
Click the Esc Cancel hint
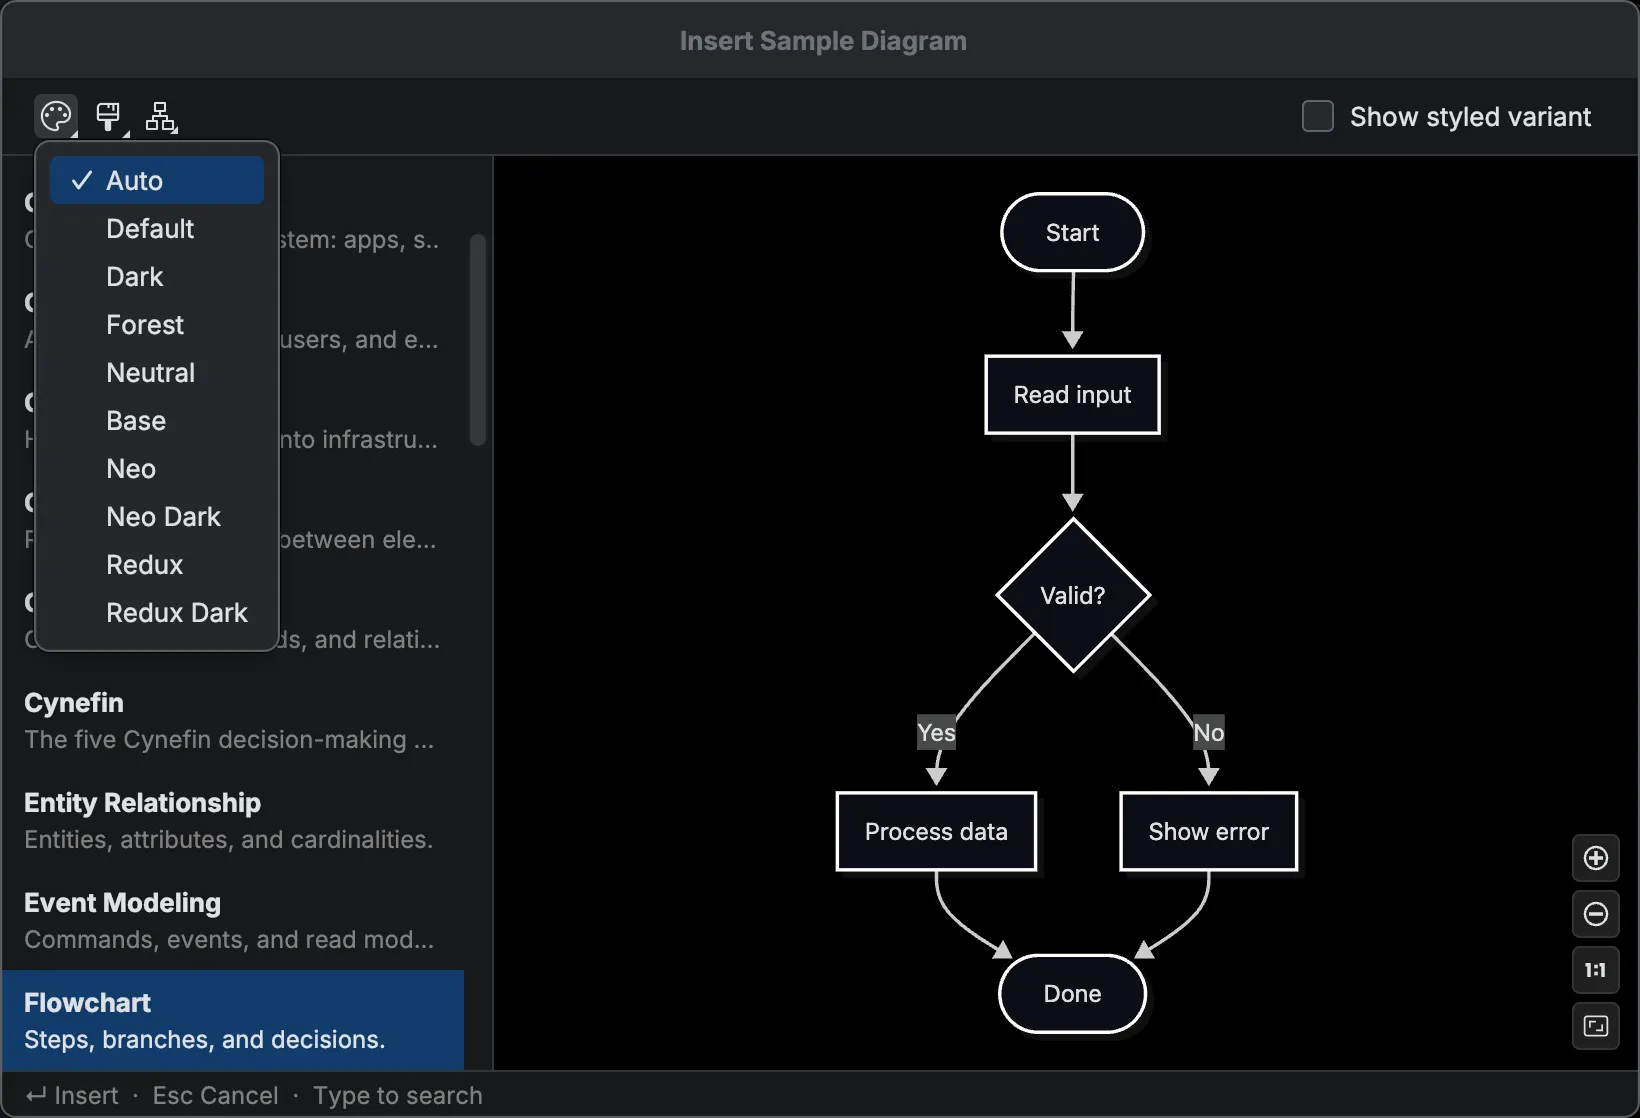[215, 1096]
